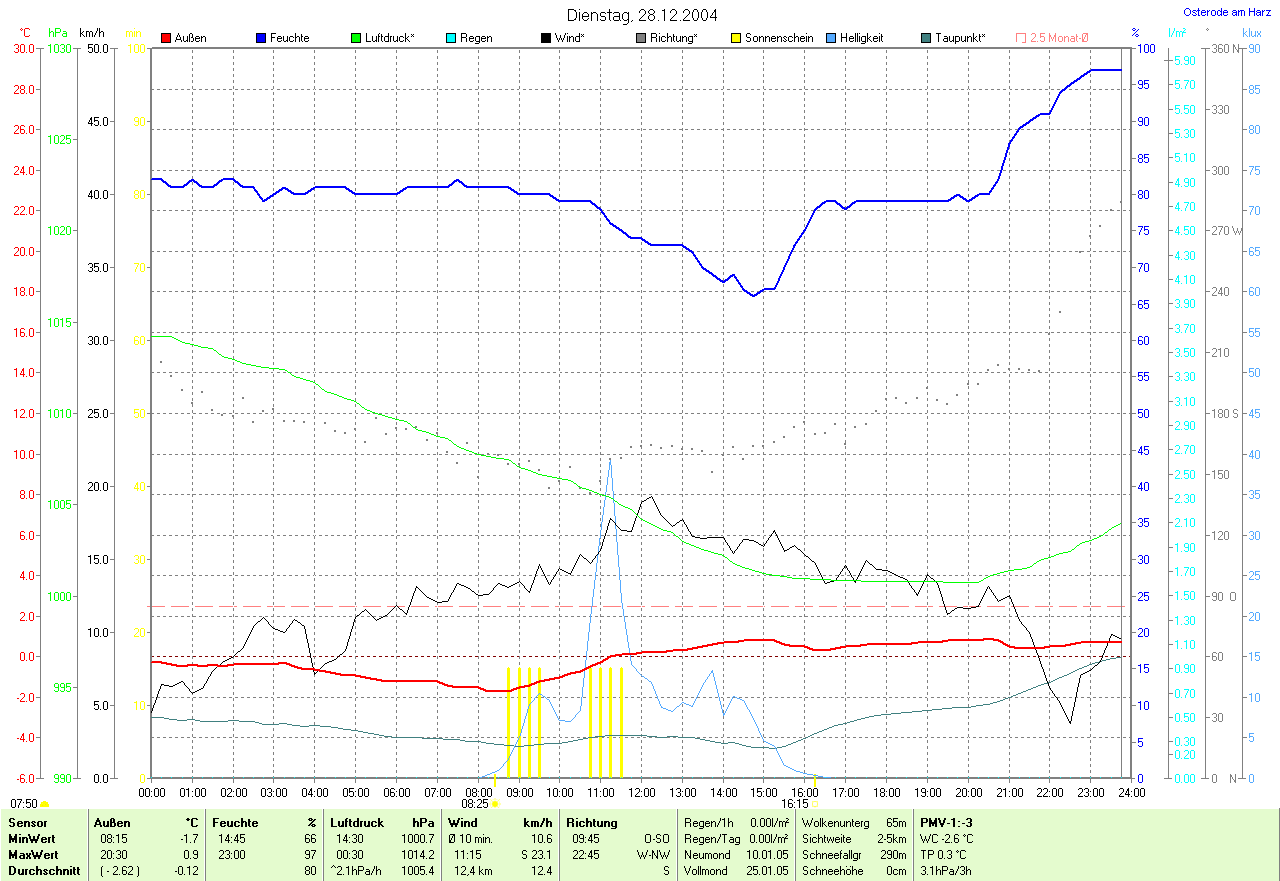Screen dimensions: 1280x881
Task: Click the sunset marker next to 16:15
Action: tap(814, 803)
